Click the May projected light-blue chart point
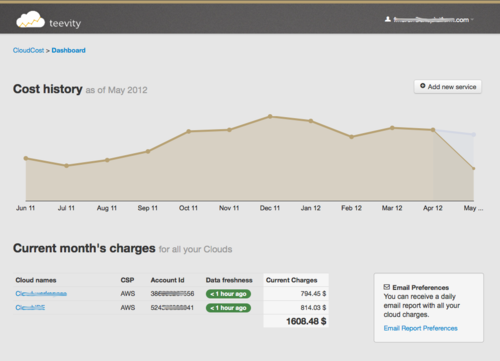 474,135
